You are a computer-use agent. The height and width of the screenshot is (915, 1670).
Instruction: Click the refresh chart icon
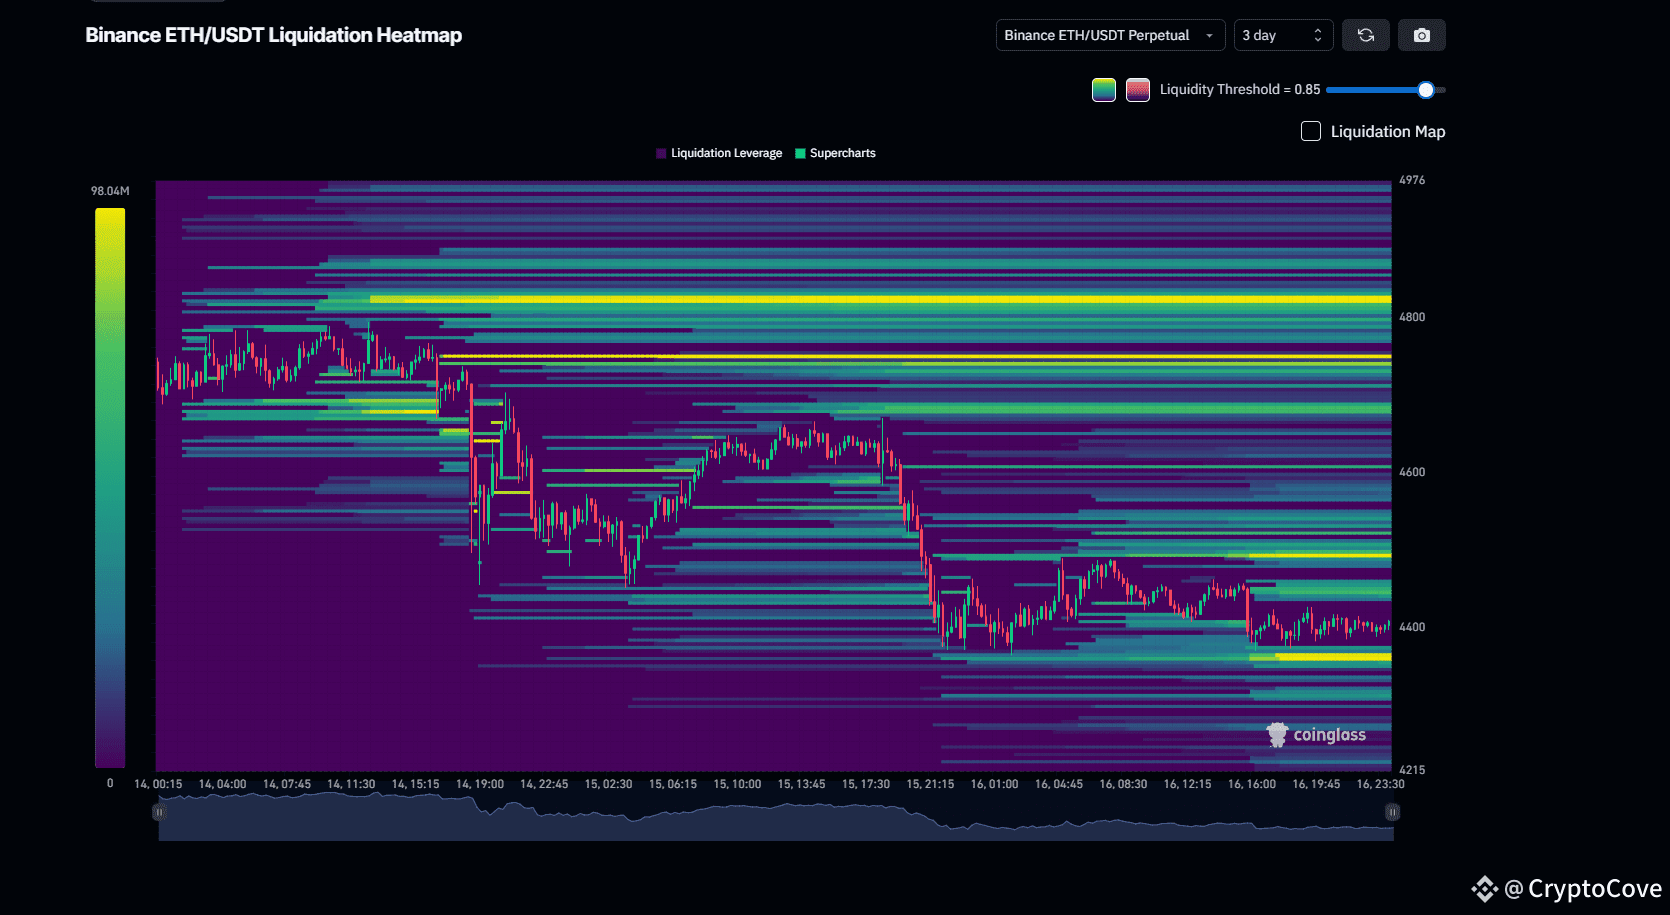pyautogui.click(x=1366, y=35)
